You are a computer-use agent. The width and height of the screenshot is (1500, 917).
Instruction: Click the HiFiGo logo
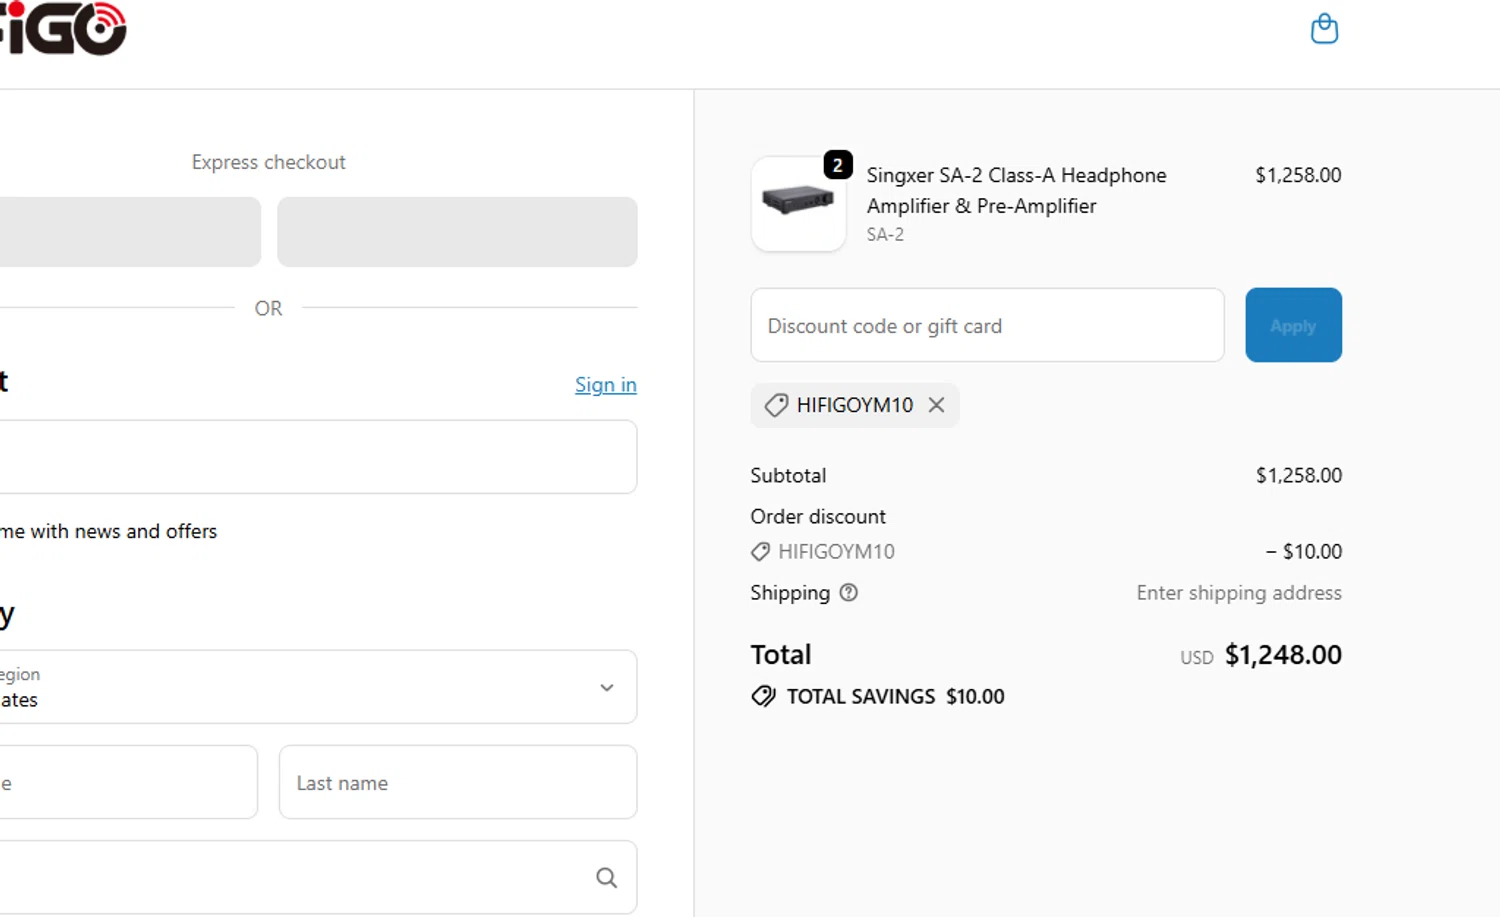(63, 28)
